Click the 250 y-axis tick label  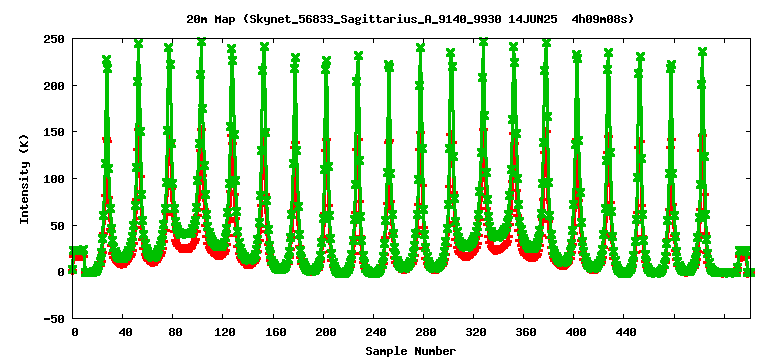pyautogui.click(x=55, y=39)
